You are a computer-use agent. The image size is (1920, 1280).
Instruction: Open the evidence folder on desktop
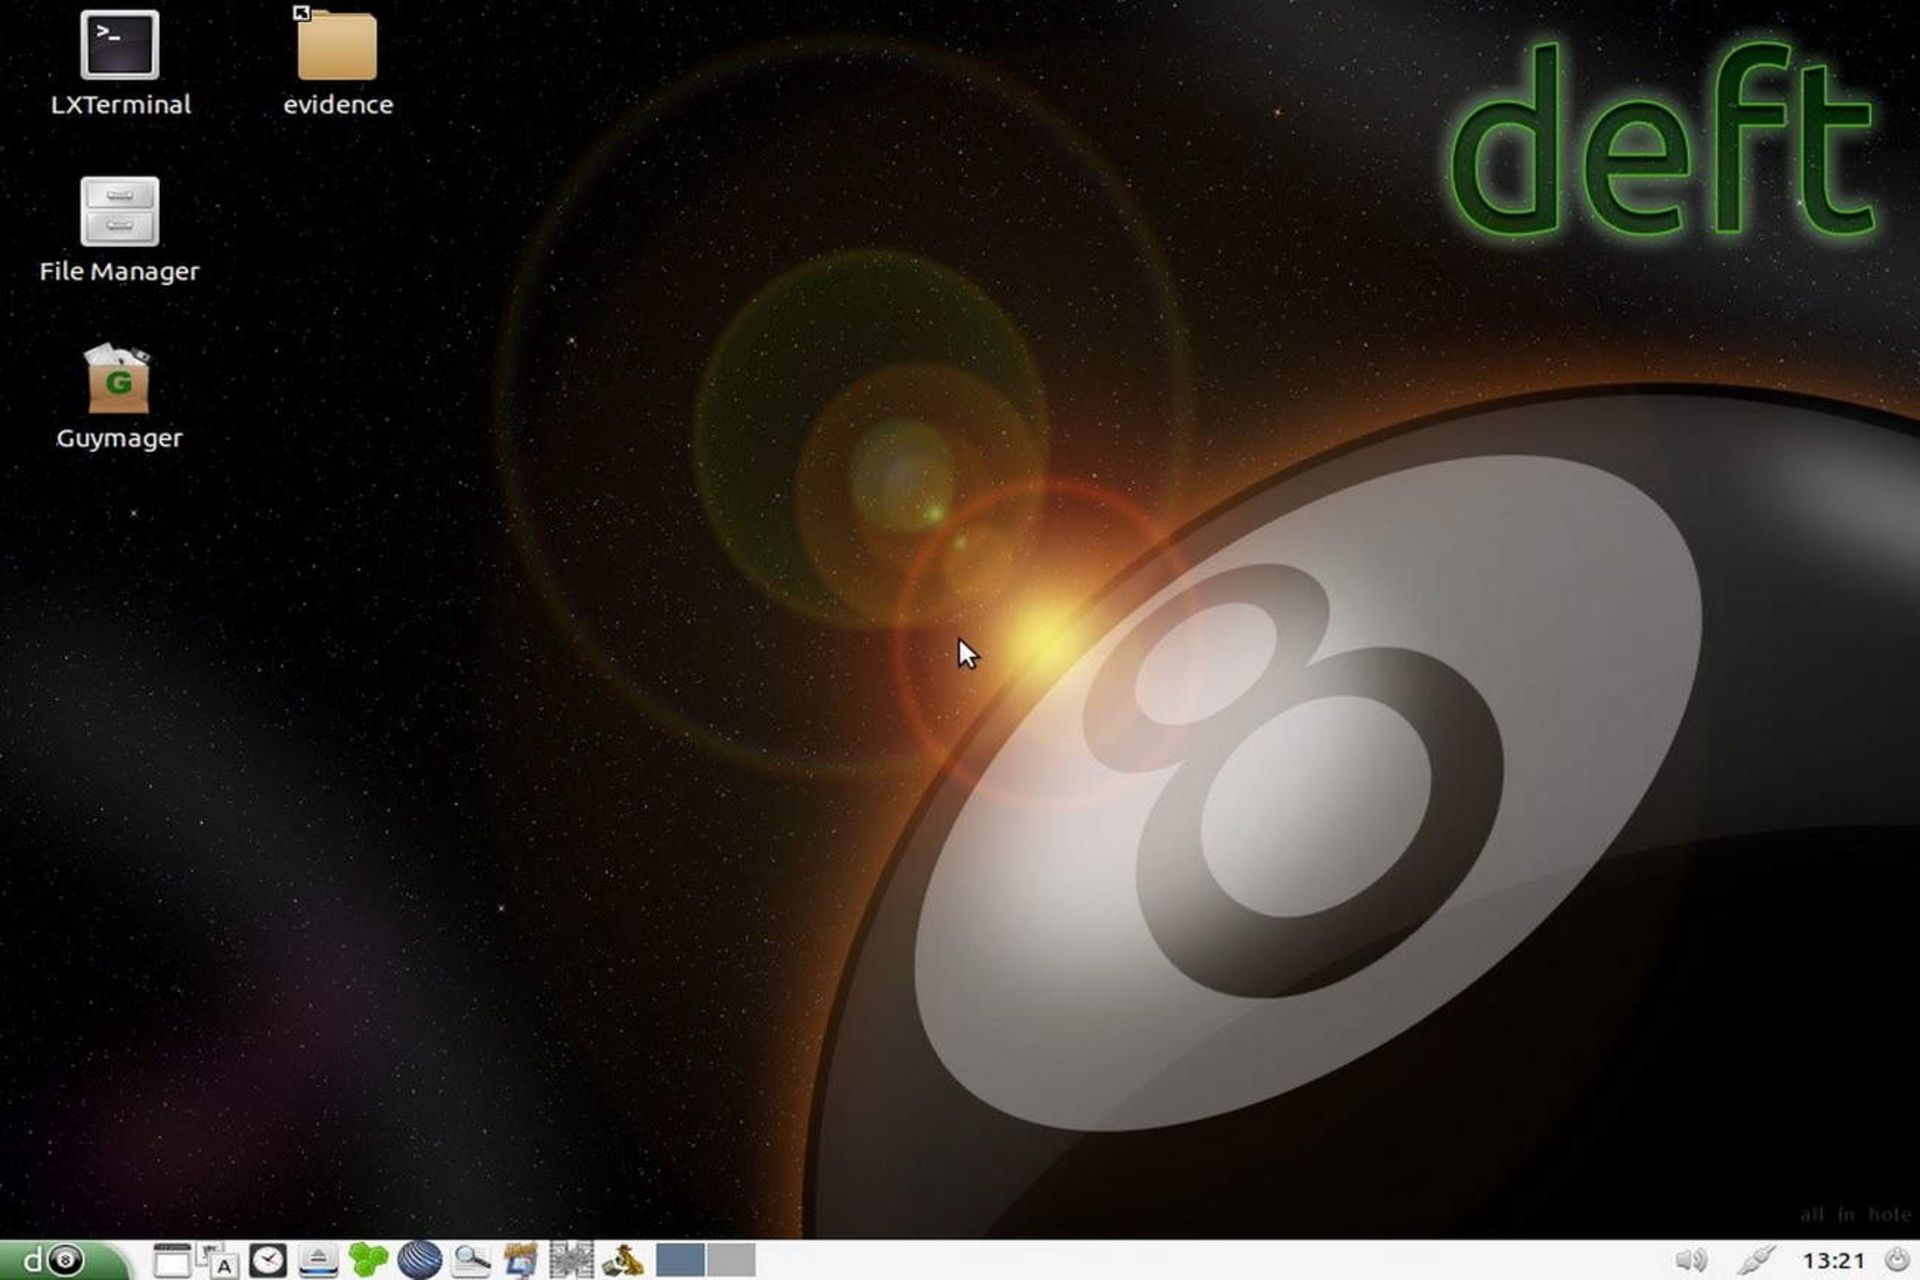(337, 64)
